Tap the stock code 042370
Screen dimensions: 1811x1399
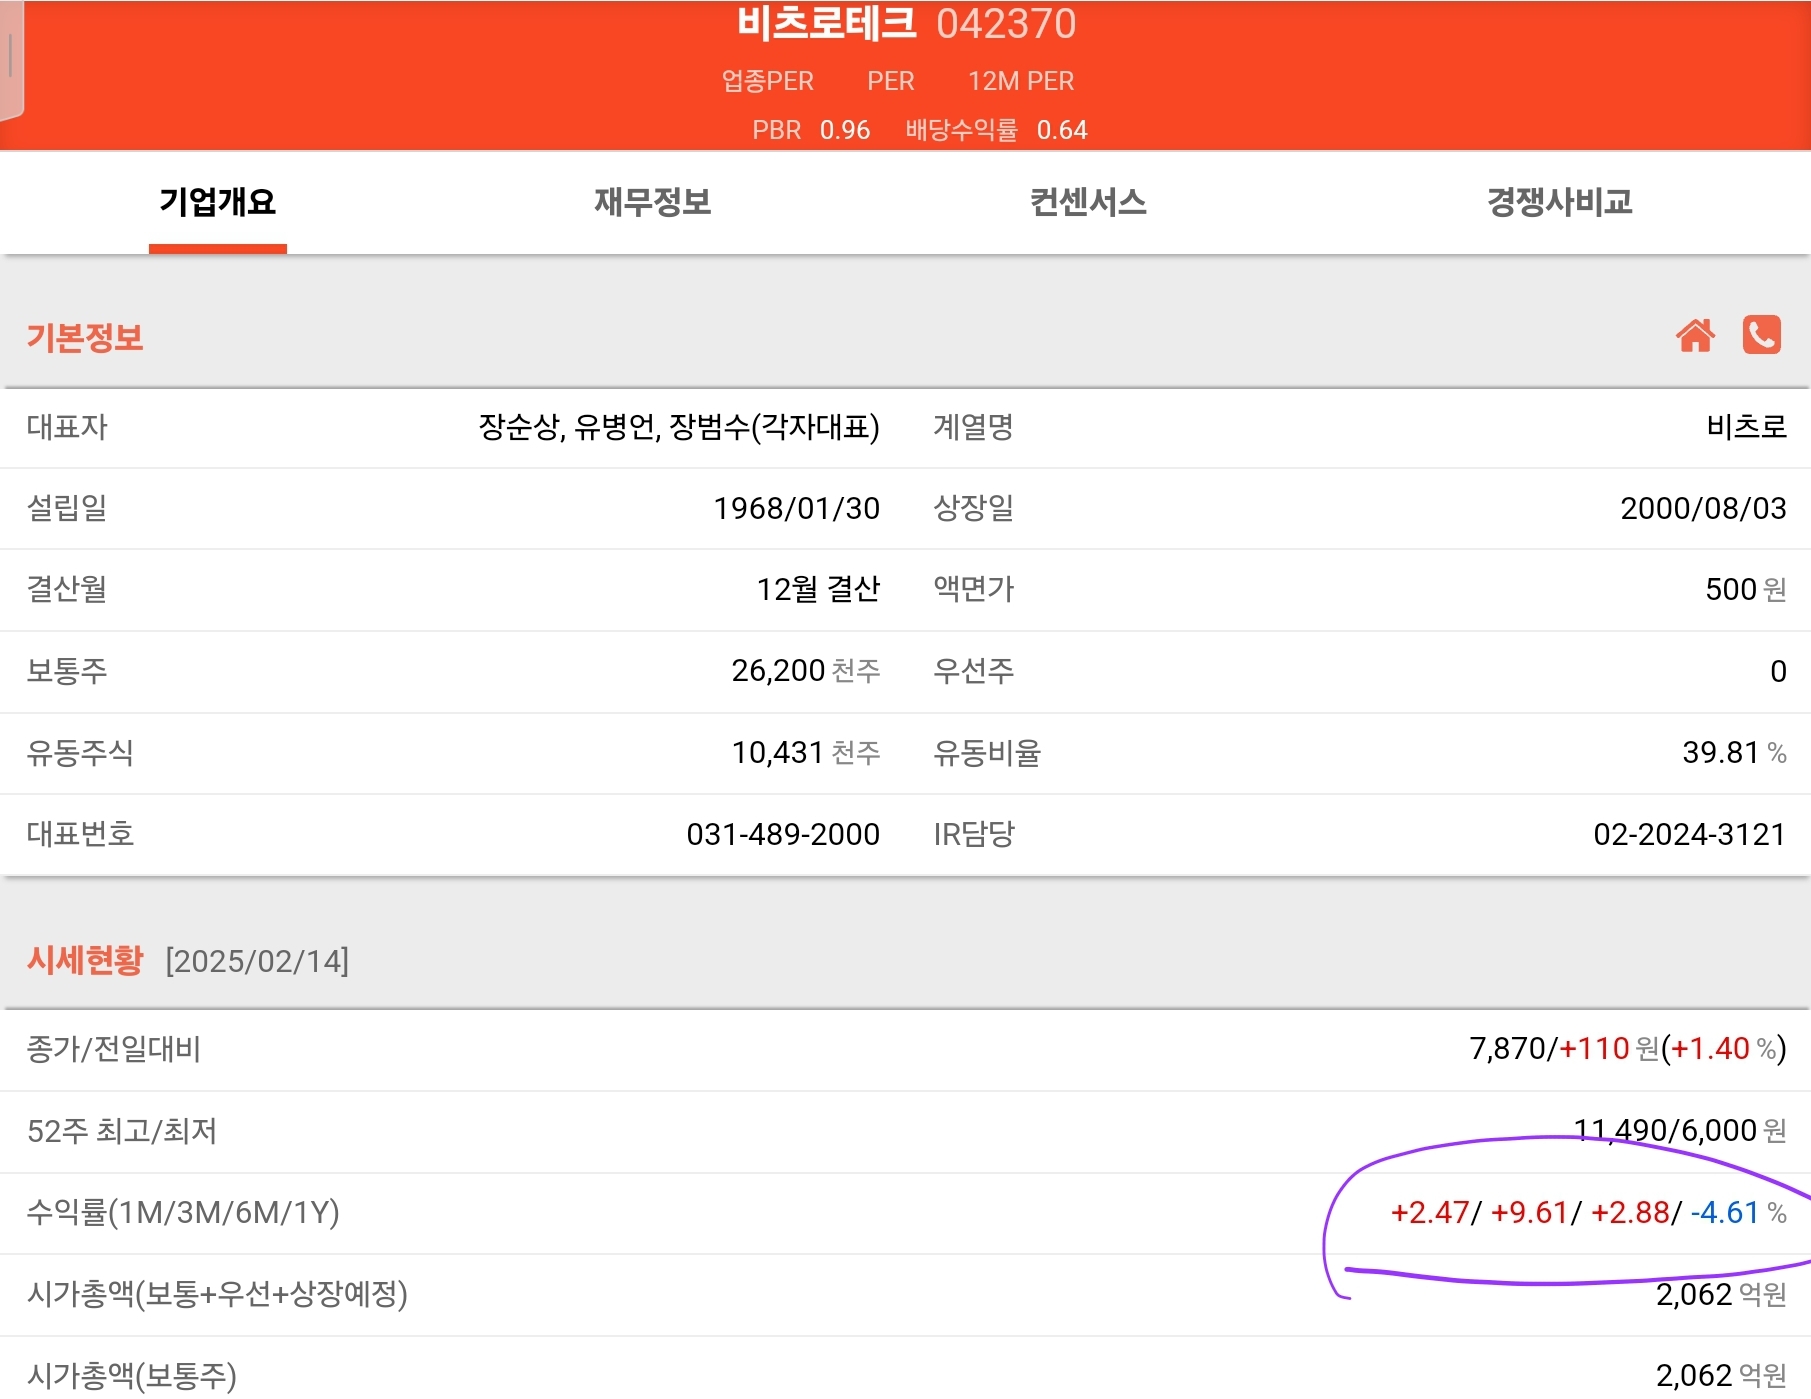tap(1006, 24)
